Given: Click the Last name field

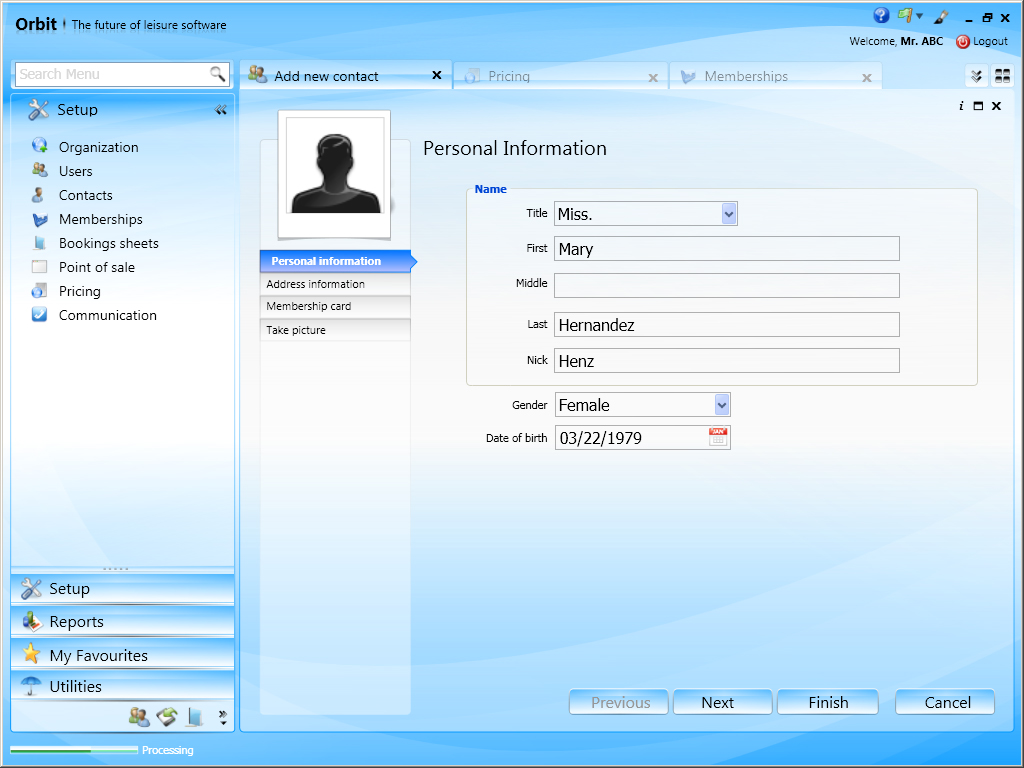Looking at the screenshot, I should [x=727, y=325].
